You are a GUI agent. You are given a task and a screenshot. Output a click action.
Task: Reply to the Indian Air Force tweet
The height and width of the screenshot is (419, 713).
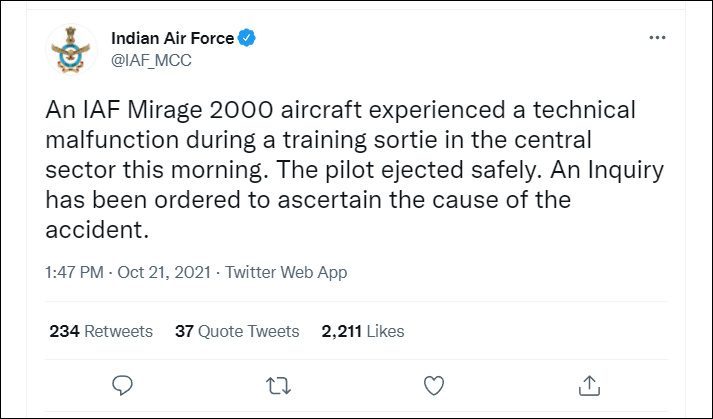pyautogui.click(x=122, y=384)
